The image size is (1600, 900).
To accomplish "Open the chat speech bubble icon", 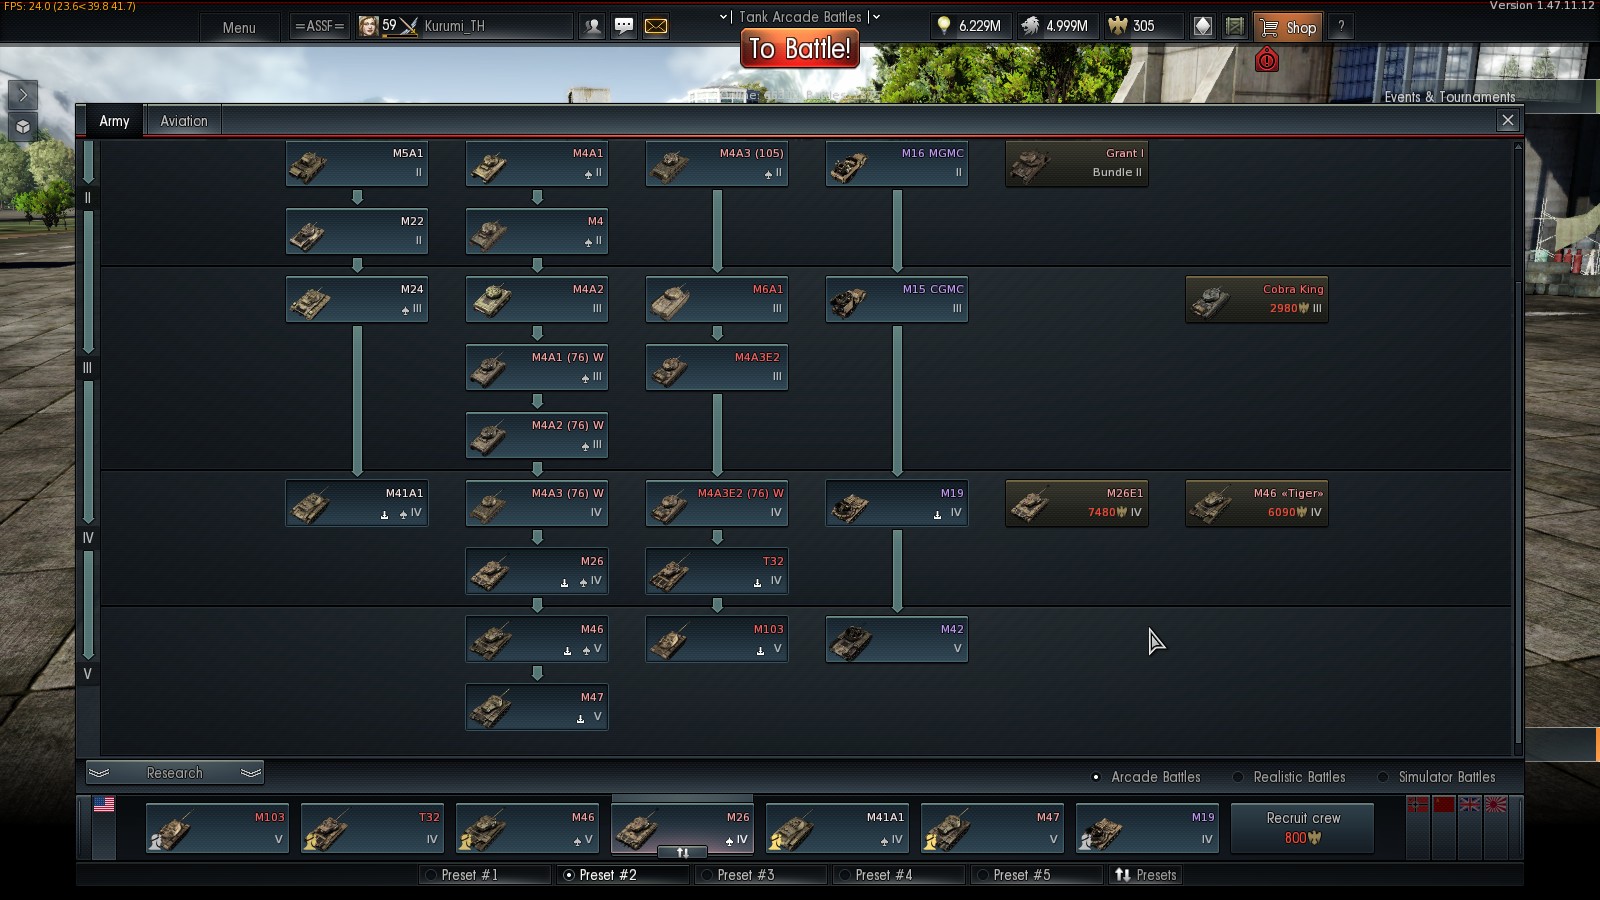I will tap(624, 27).
